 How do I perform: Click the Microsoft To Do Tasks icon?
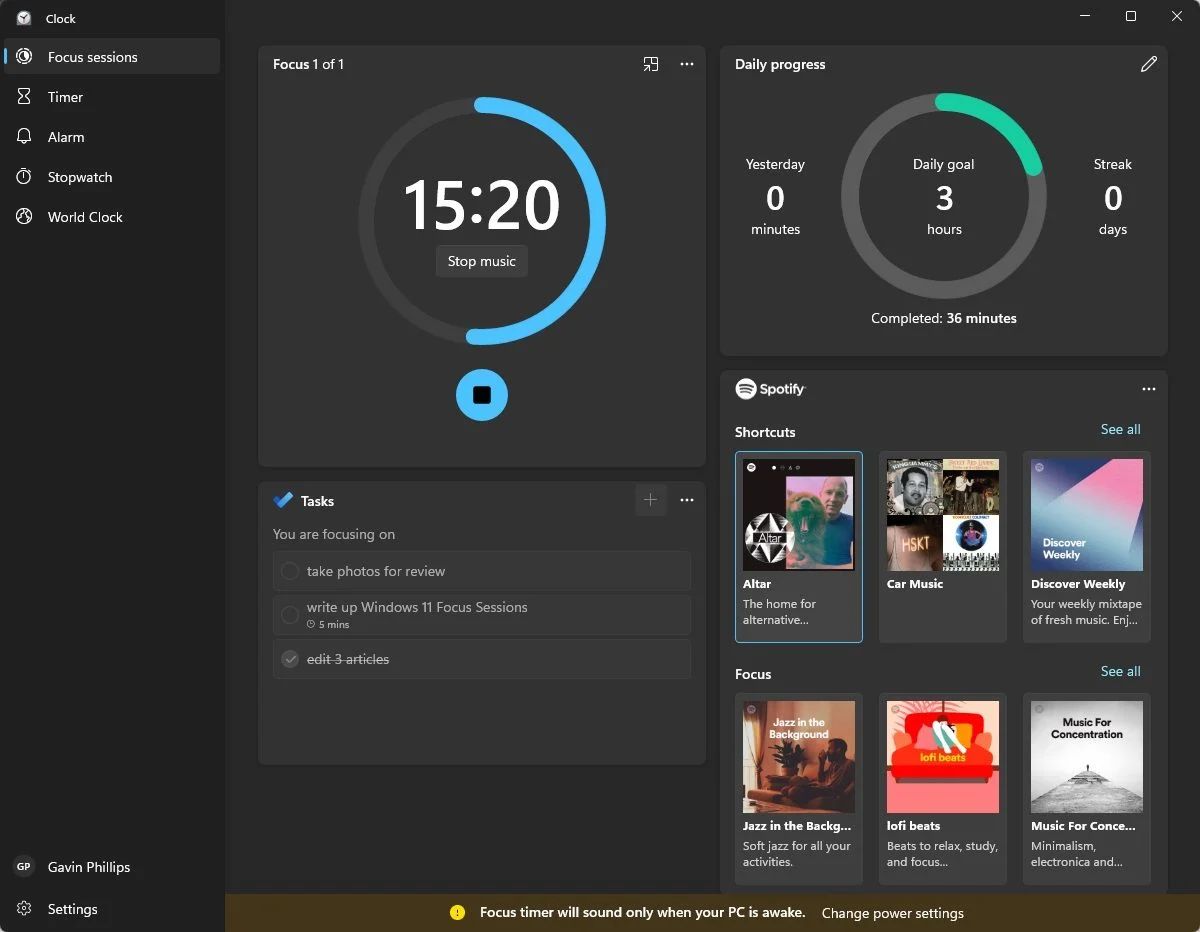(x=283, y=500)
